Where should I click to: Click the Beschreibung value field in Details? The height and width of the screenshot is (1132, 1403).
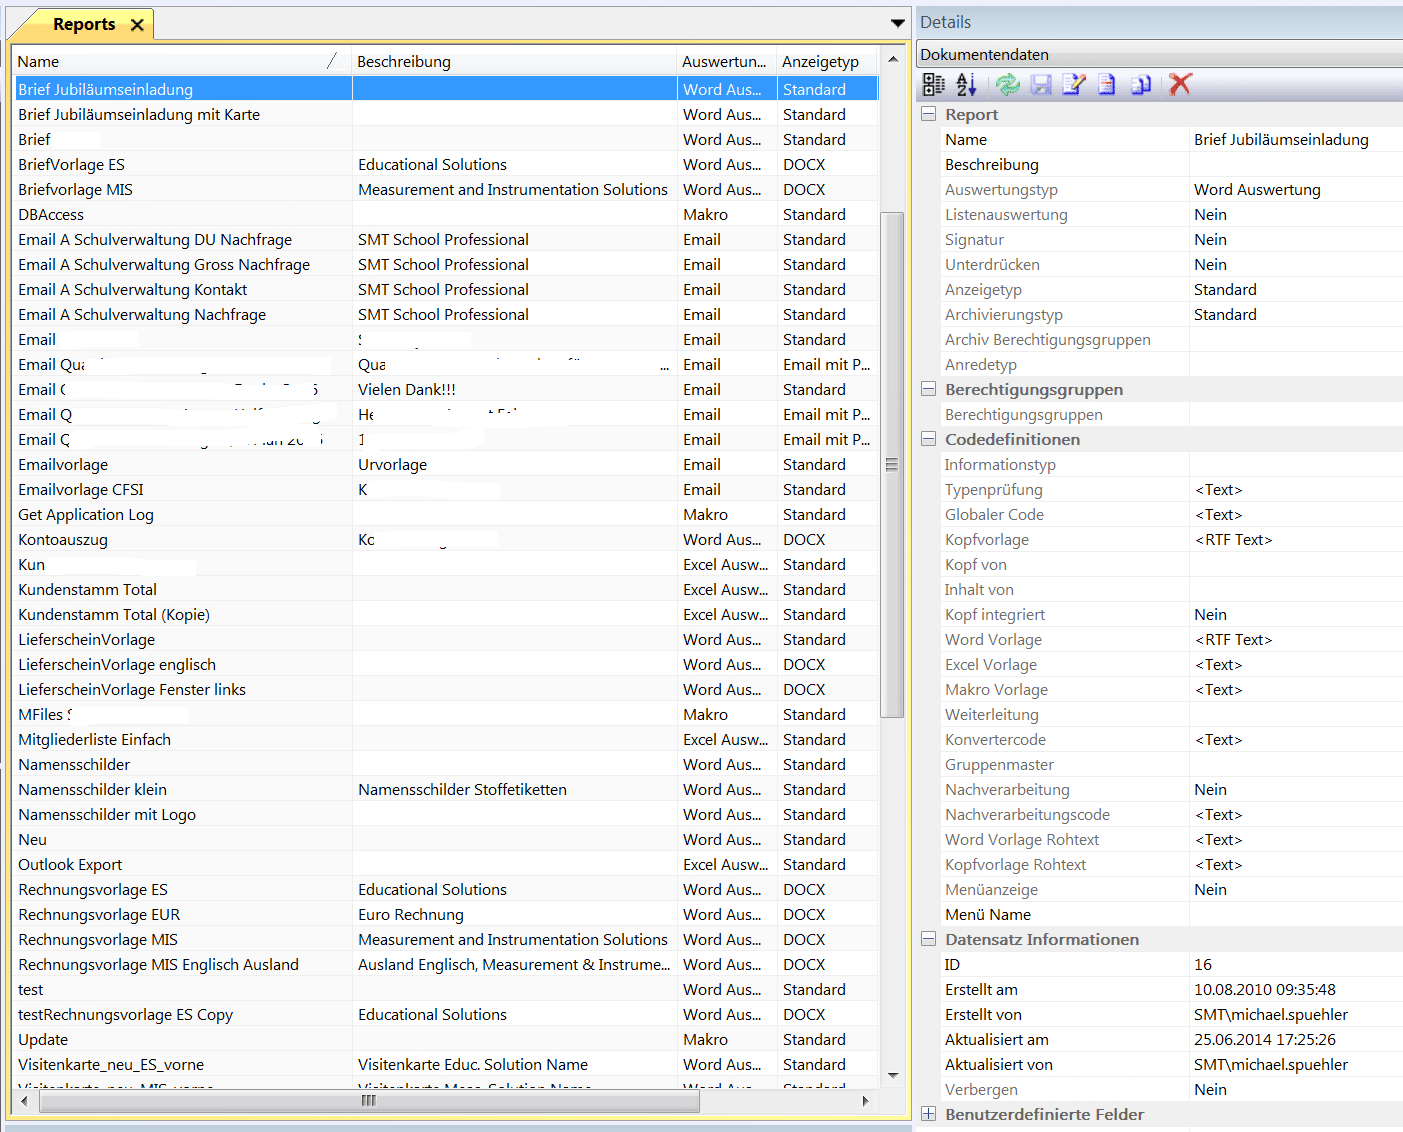point(1294,165)
